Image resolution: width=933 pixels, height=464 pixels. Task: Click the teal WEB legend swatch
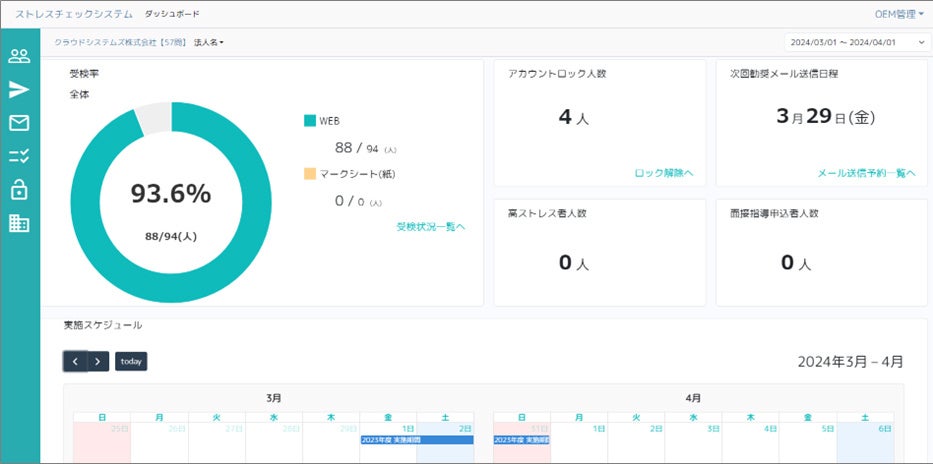310,121
